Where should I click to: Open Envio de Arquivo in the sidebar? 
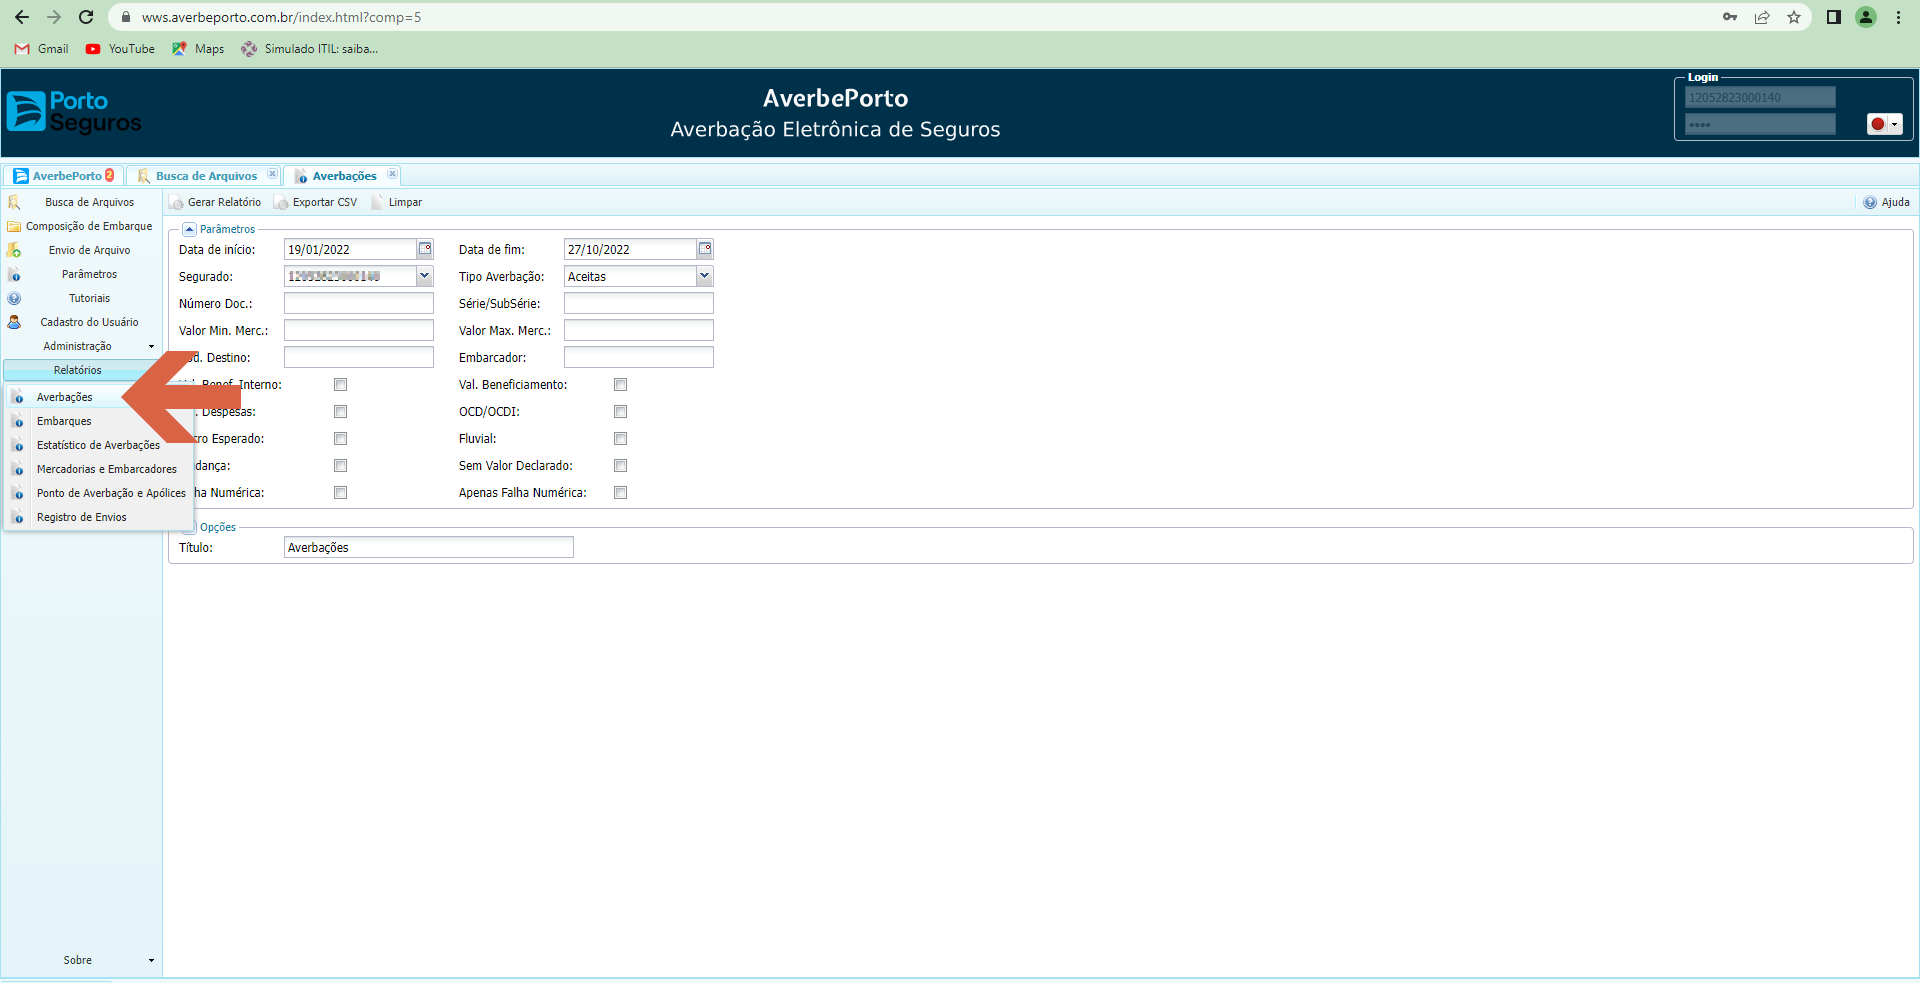[x=81, y=250]
